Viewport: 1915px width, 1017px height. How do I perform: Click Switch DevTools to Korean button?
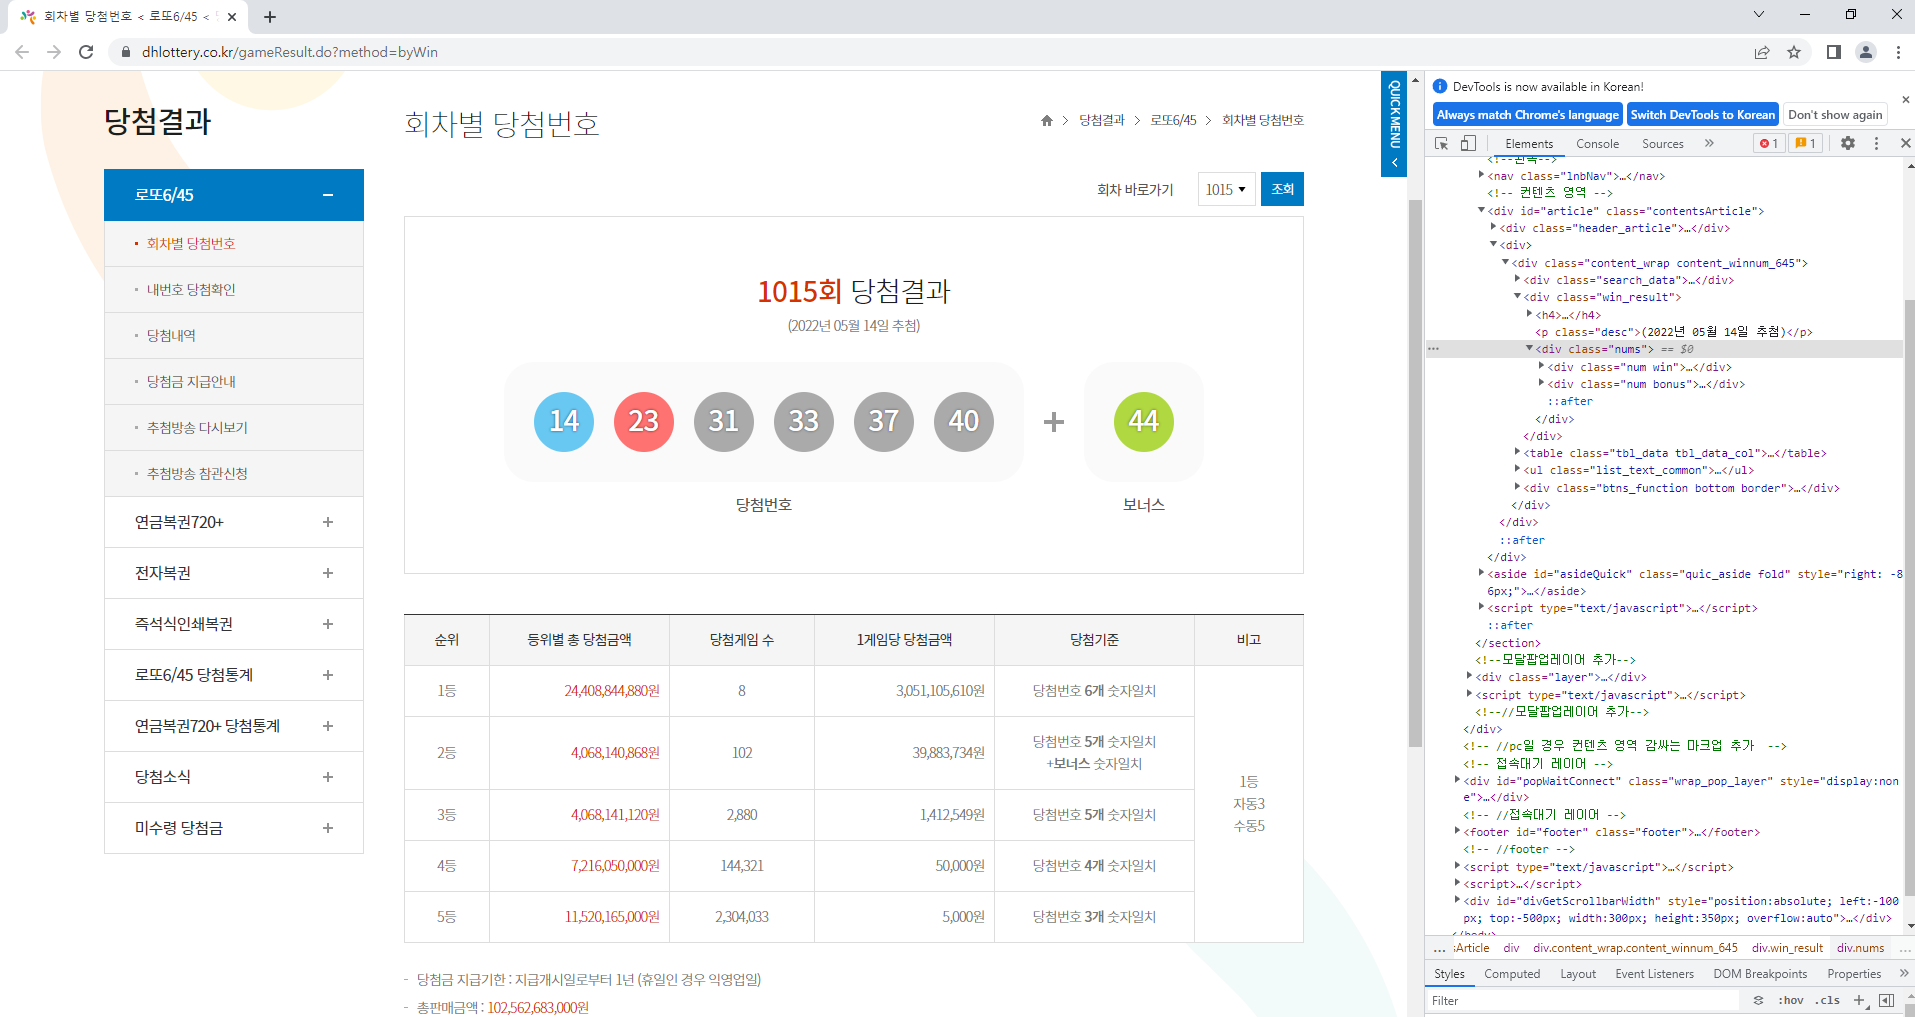pos(1703,115)
